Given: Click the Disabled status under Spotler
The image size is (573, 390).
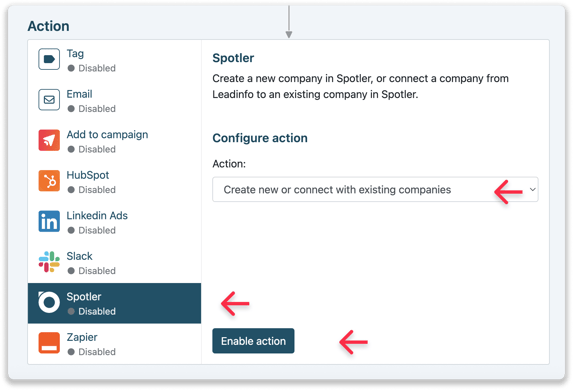Looking at the screenshot, I should [x=92, y=311].
